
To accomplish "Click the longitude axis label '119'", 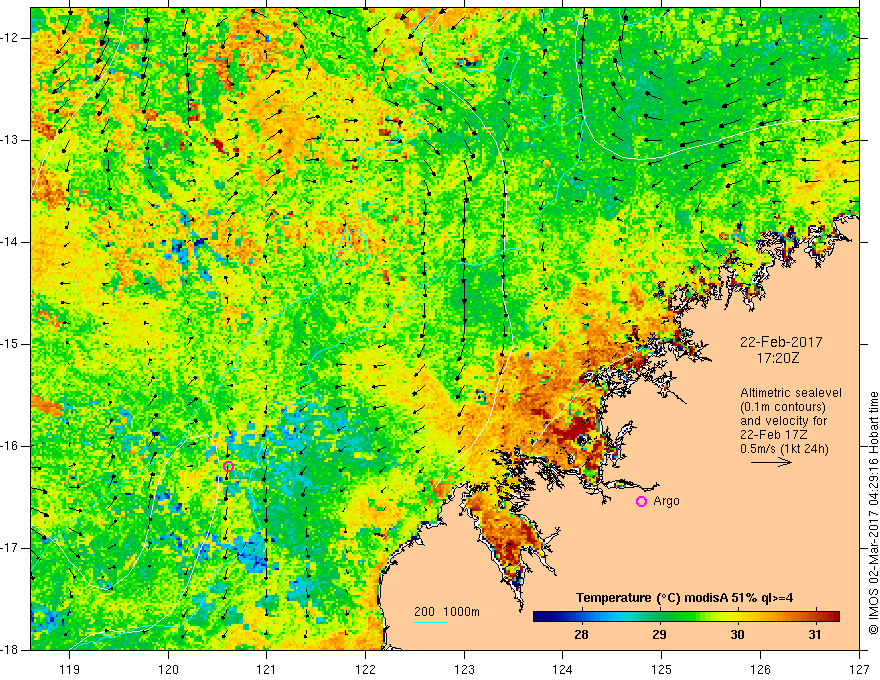I will click(x=70, y=669).
